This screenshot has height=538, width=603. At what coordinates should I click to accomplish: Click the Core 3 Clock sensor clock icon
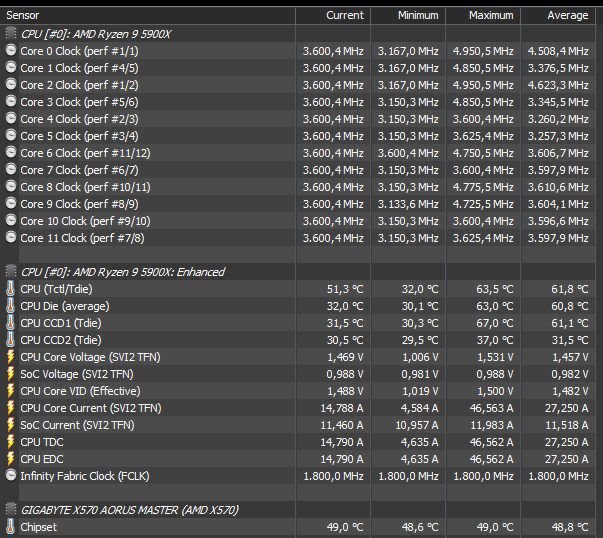tap(11, 102)
